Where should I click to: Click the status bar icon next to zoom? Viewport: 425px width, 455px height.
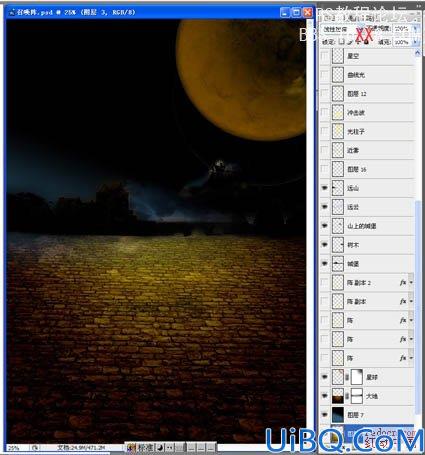coord(34,448)
